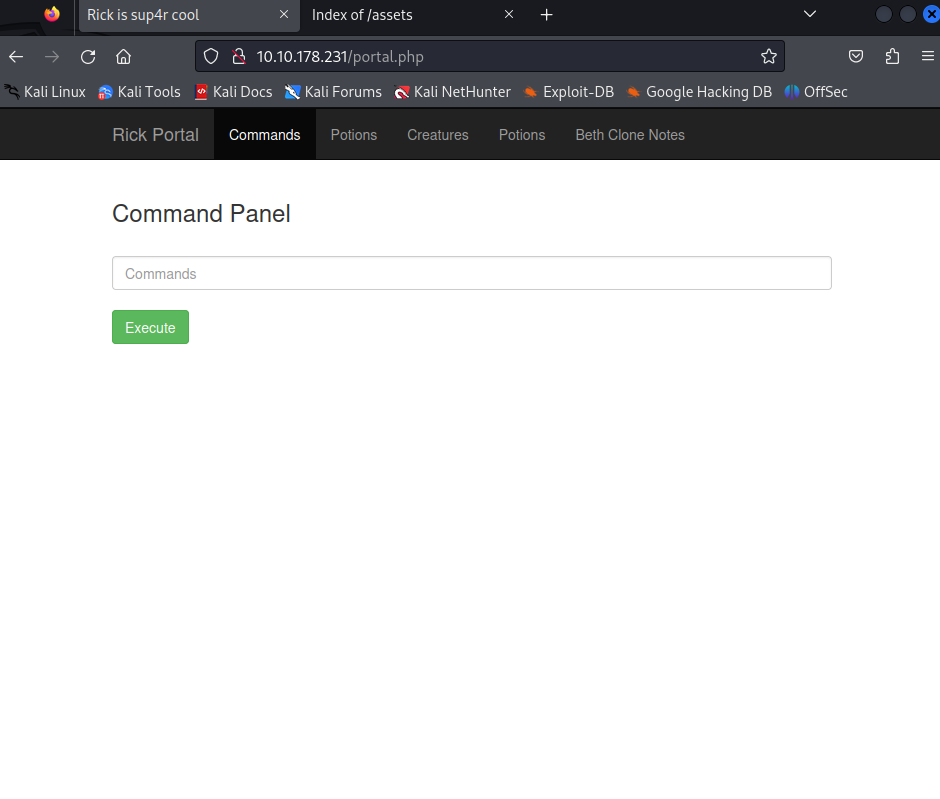This screenshot has width=940, height=799.
Task: Open the Pocket save icon
Action: point(856,57)
